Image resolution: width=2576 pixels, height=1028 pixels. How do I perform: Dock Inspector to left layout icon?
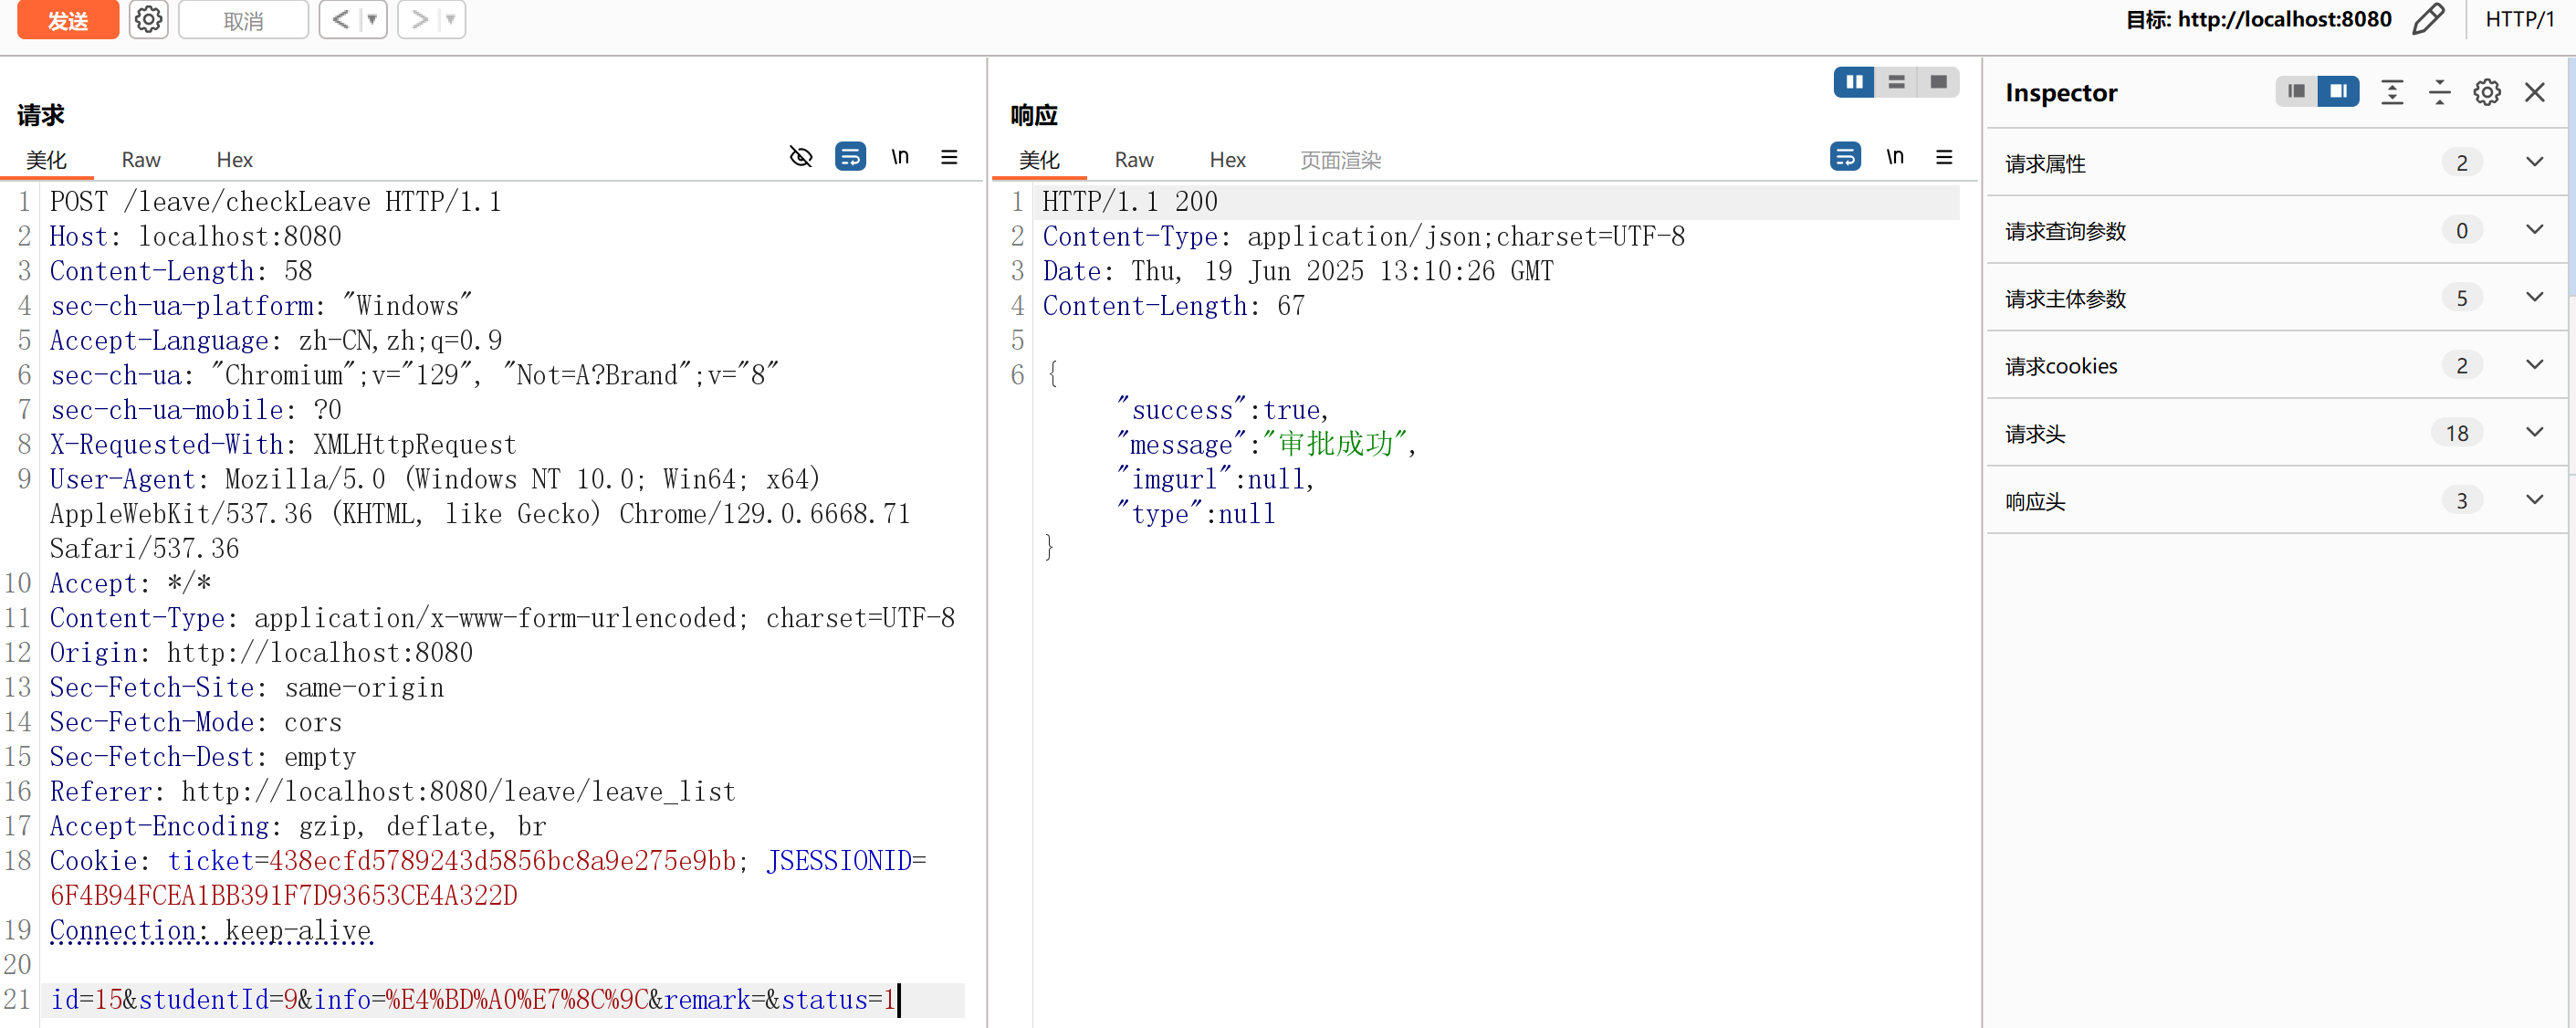click(x=2296, y=91)
